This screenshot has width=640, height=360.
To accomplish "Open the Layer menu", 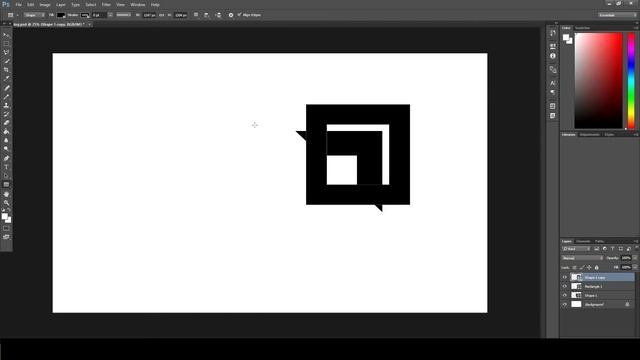I will [61, 4].
